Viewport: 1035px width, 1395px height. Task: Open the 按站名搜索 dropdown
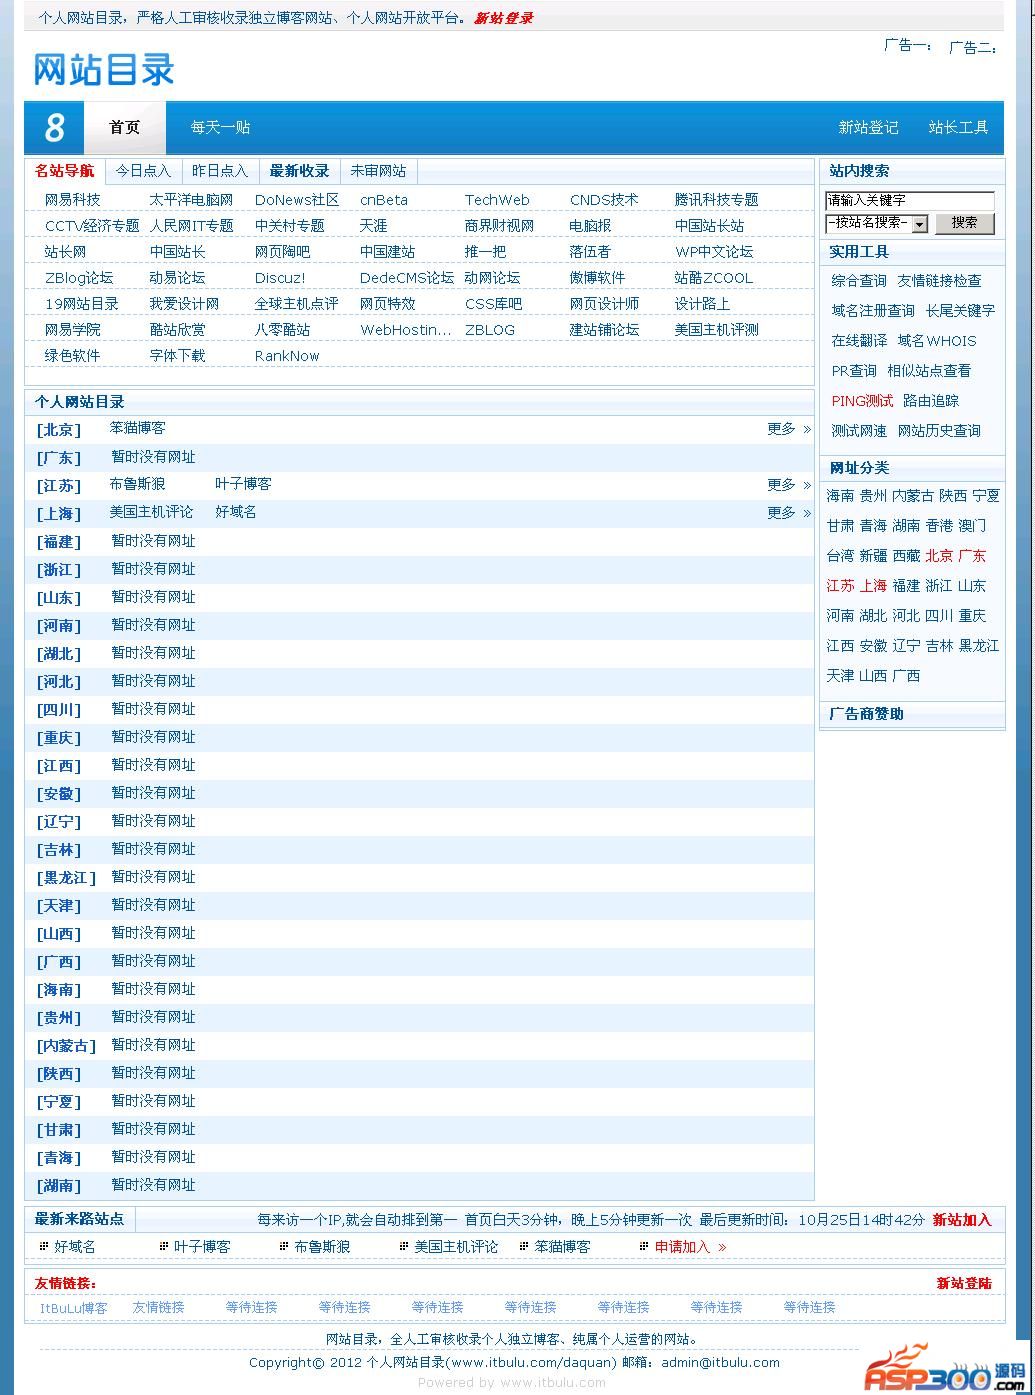(877, 223)
